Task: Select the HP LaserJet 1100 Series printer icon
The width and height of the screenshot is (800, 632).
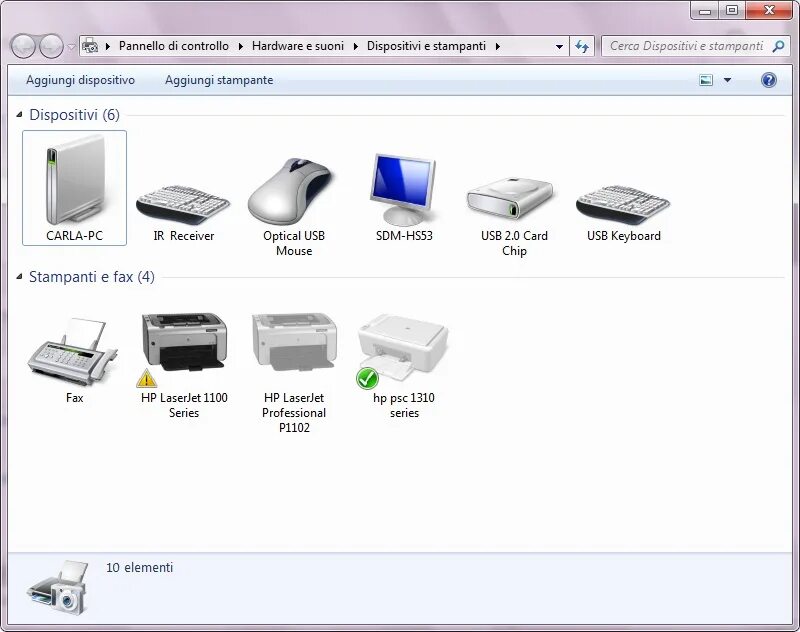Action: tap(184, 342)
